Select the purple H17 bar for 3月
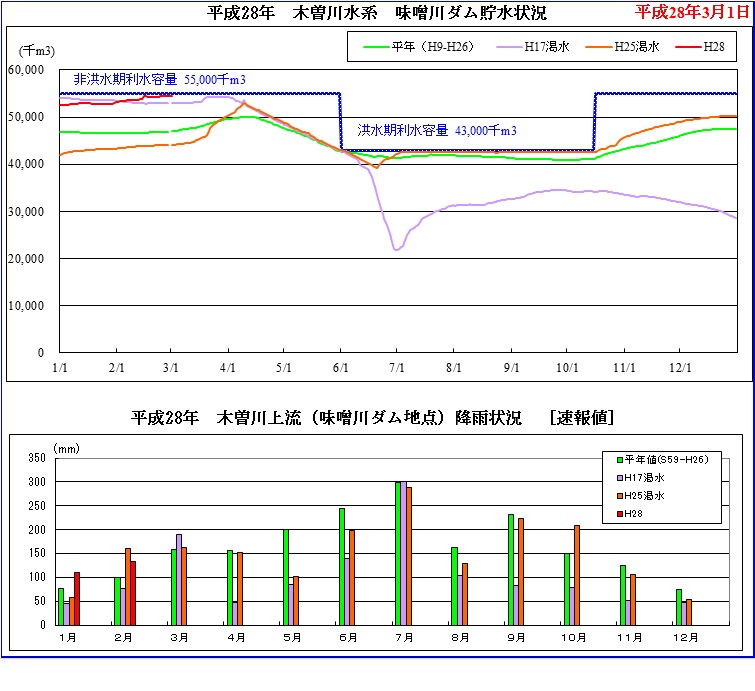The width and height of the screenshot is (755, 691). (x=179, y=578)
